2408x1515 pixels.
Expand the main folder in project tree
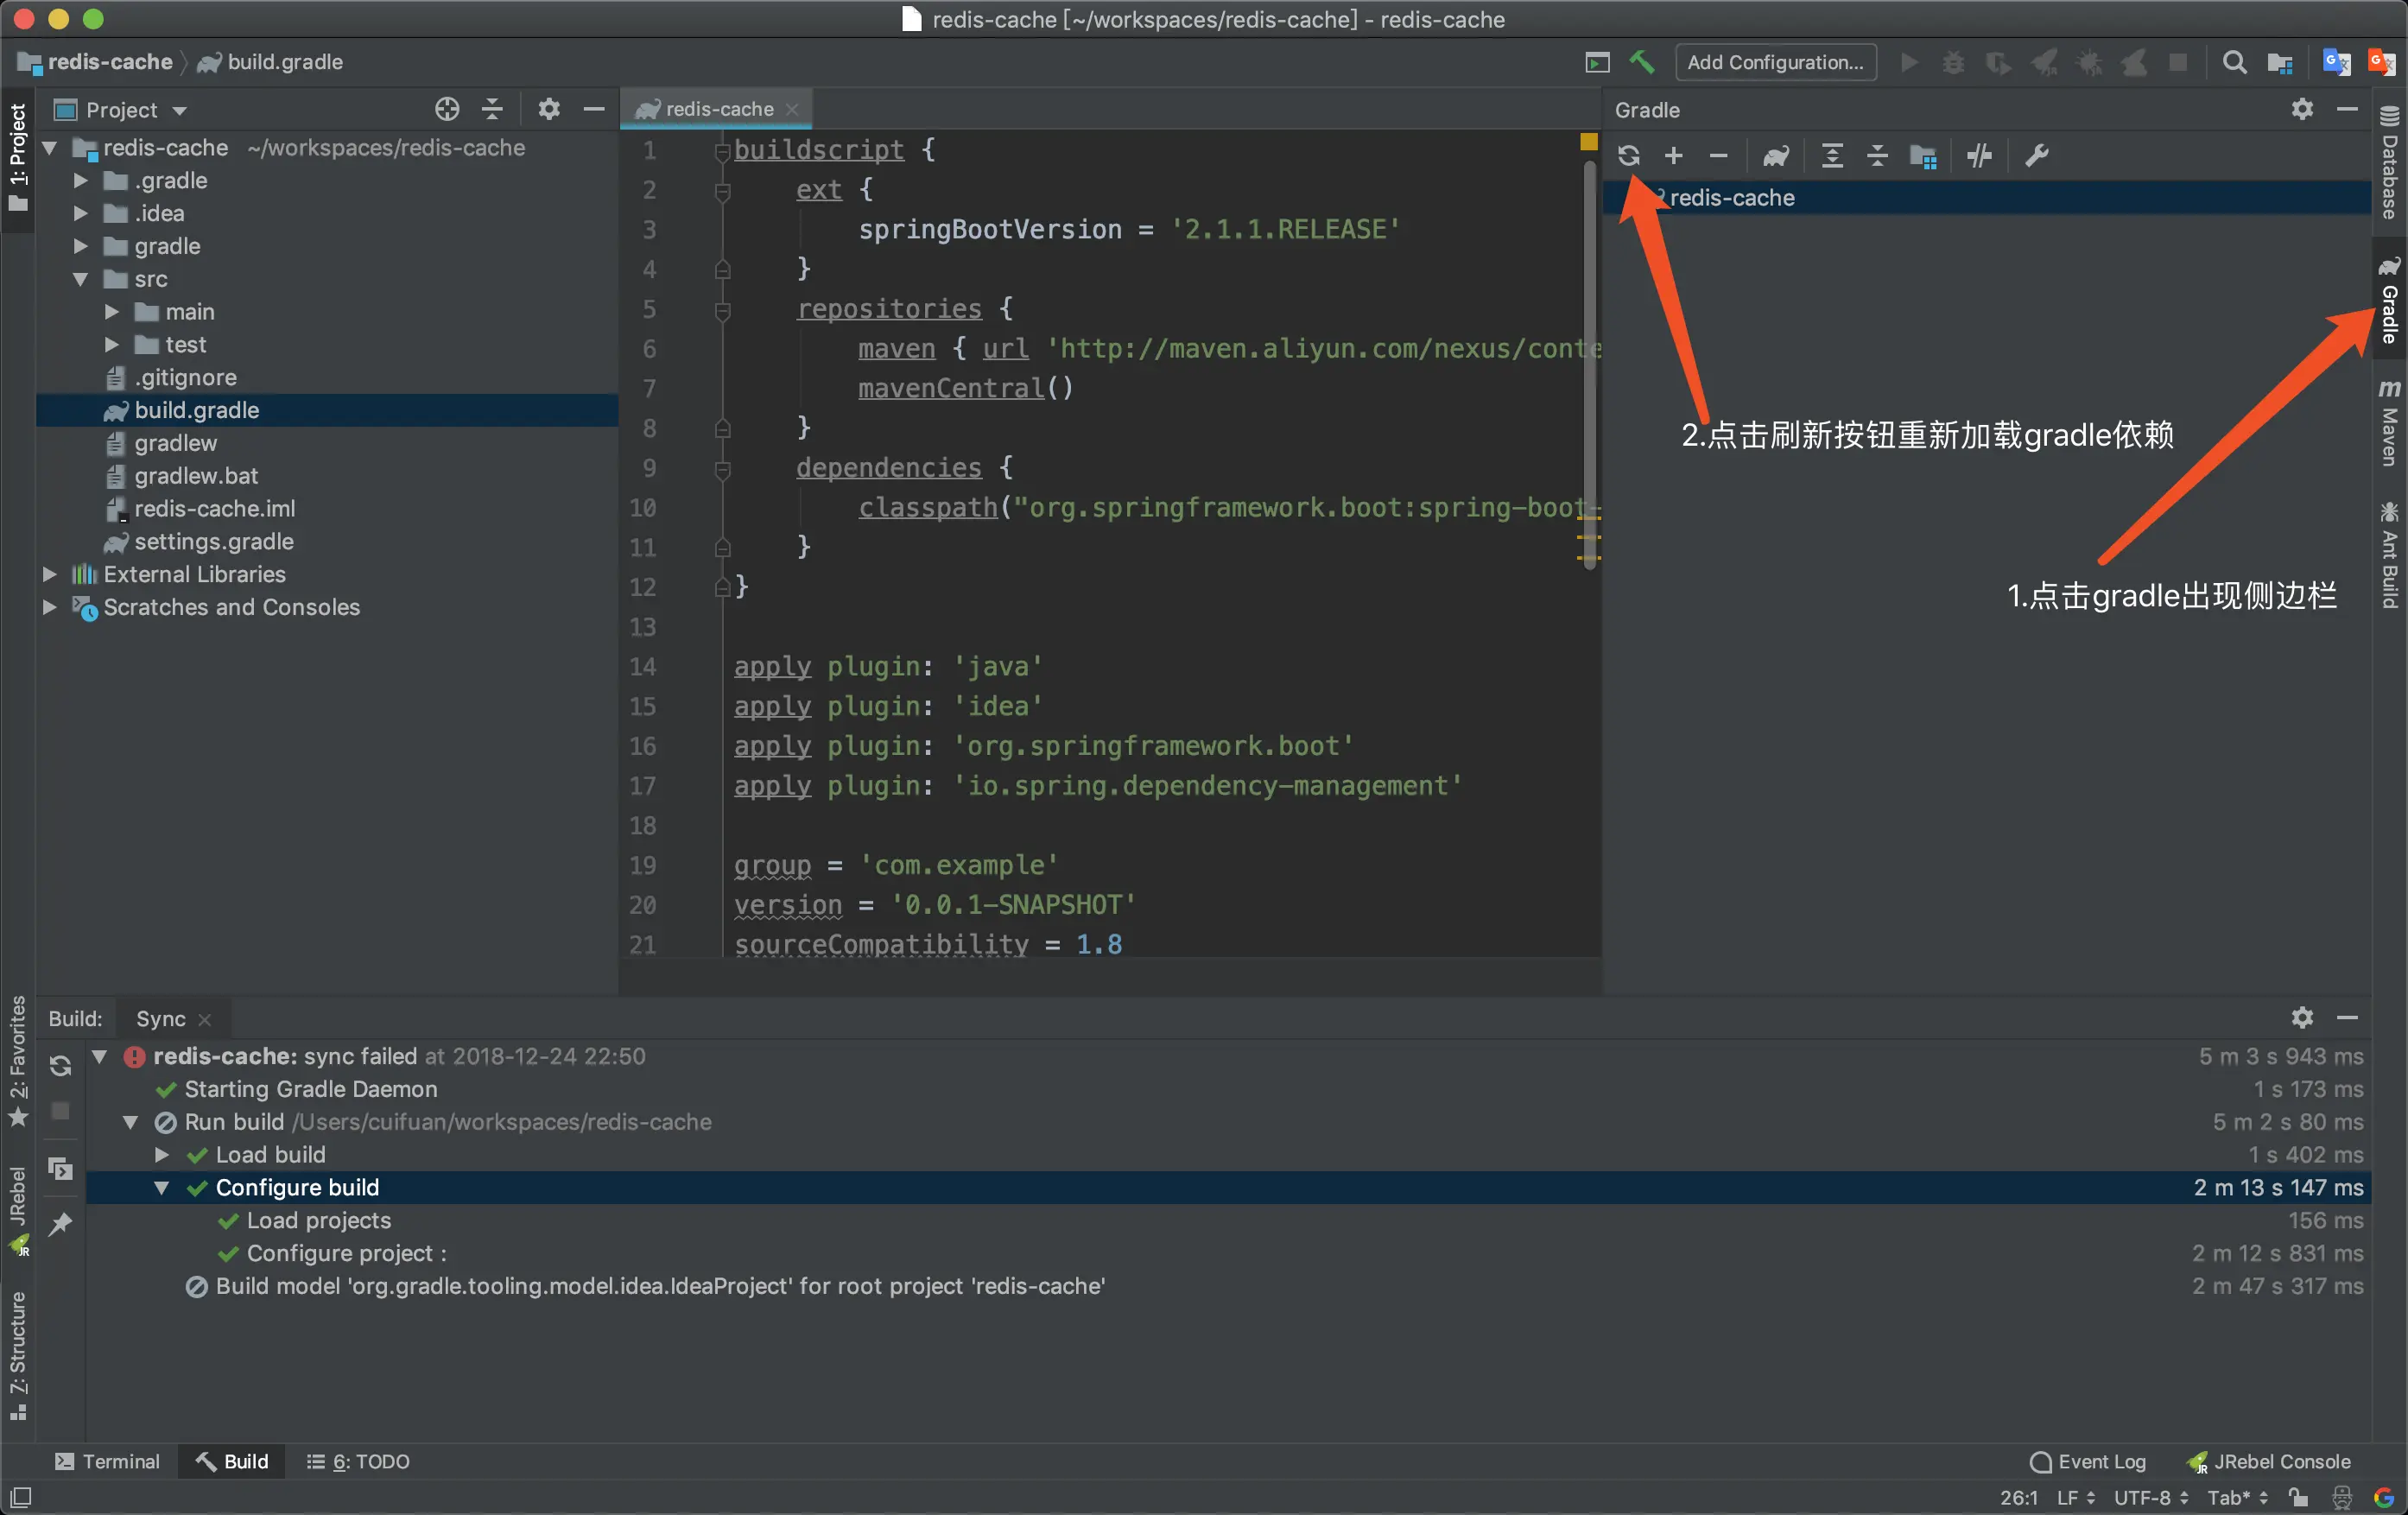[x=112, y=312]
